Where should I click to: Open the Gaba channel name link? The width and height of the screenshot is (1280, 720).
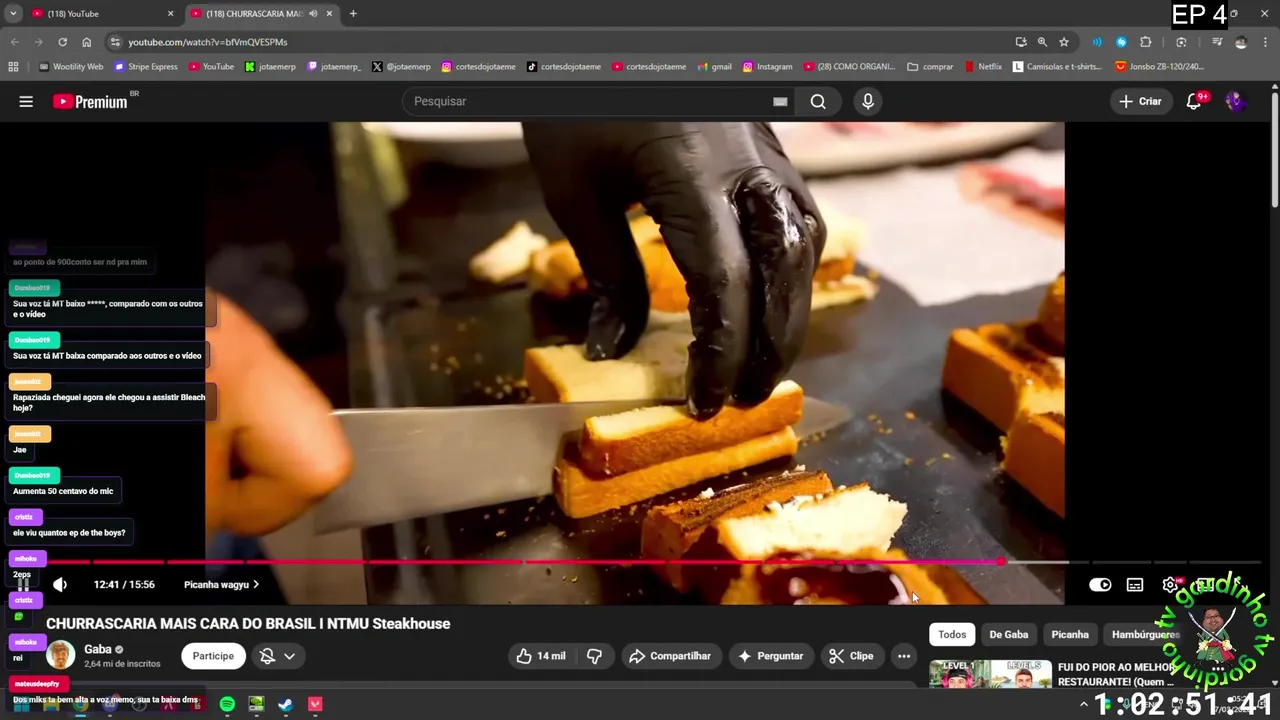[97, 649]
